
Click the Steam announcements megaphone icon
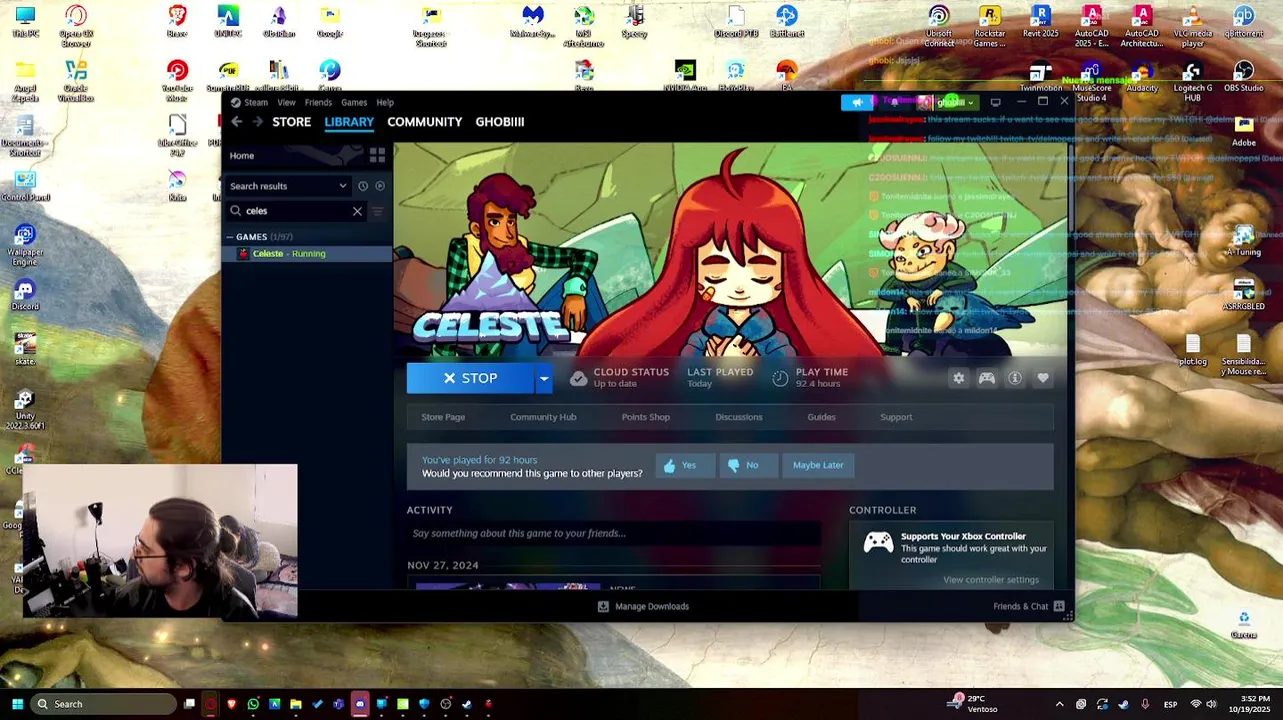[857, 102]
